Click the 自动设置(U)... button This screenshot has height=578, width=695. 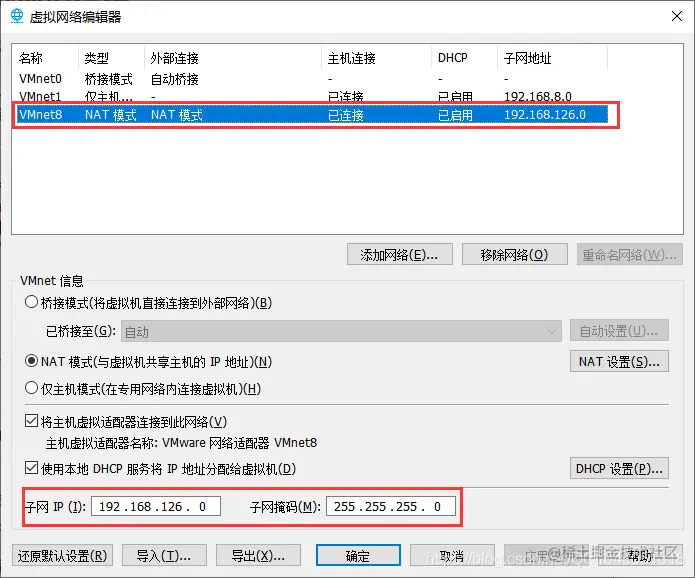619,331
